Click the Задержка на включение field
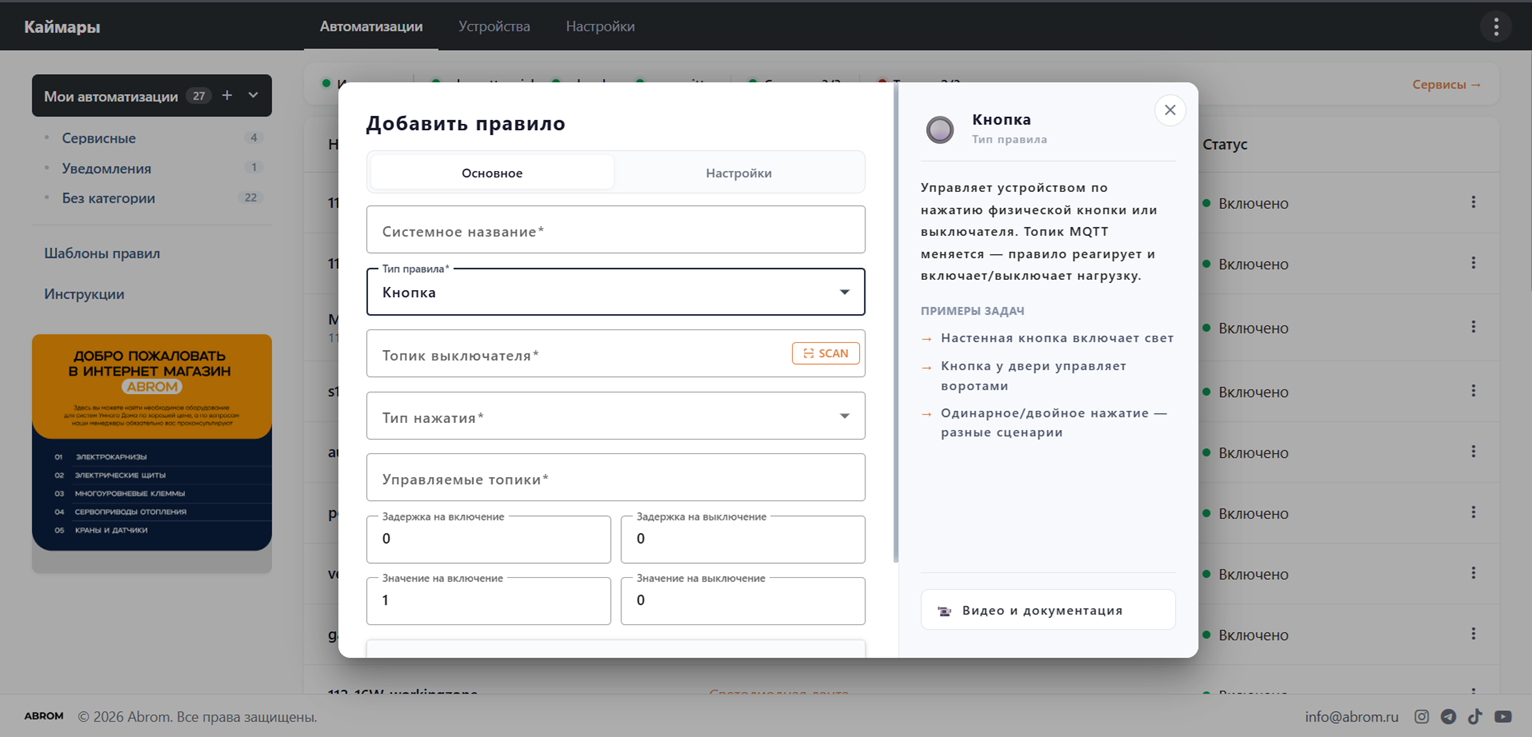1532x737 pixels. click(489, 539)
